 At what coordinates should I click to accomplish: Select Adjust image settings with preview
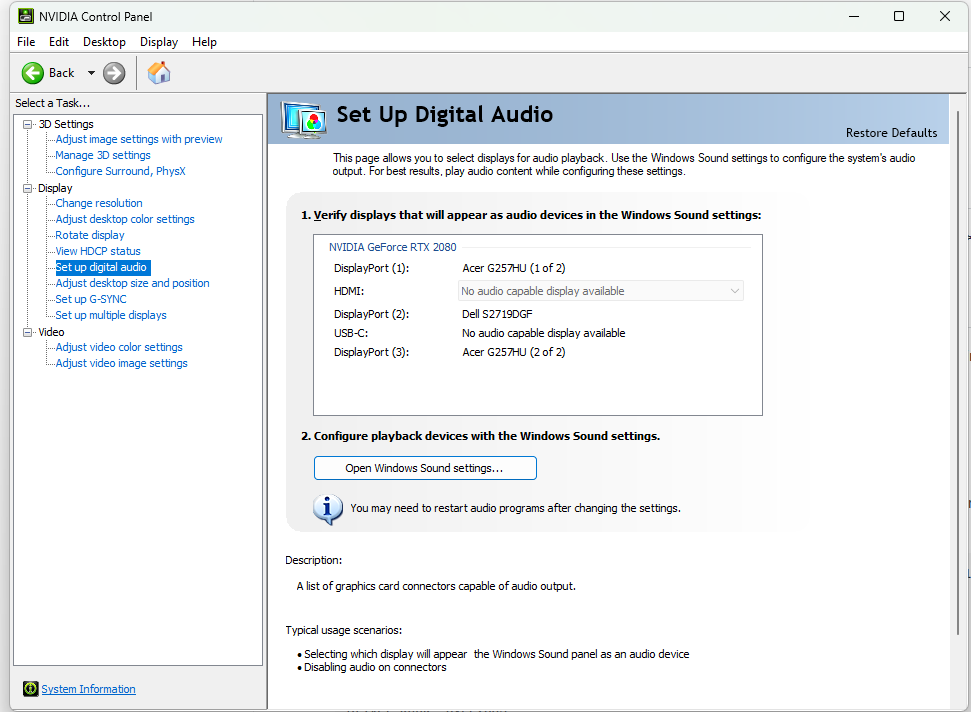click(x=139, y=139)
